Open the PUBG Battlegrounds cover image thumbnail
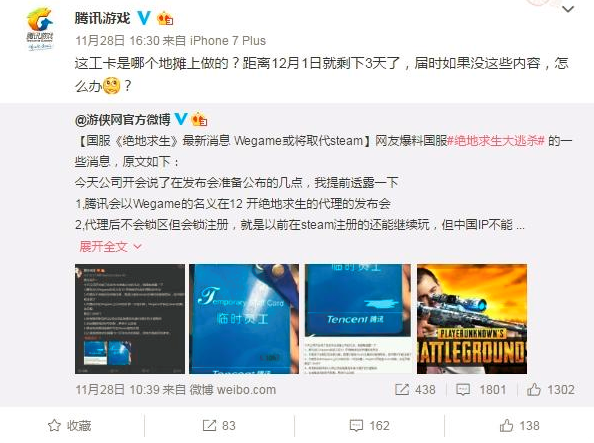 [472, 319]
